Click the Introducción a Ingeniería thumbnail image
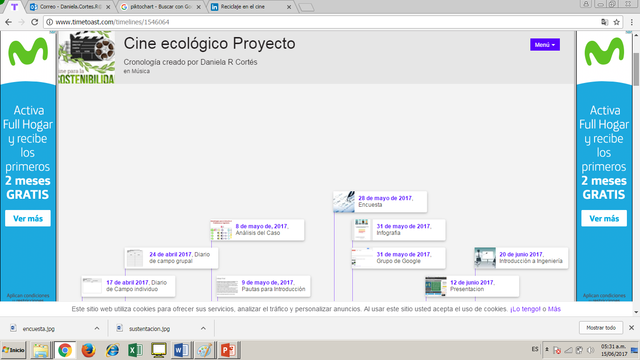Image resolution: width=640 pixels, height=360 pixels. [x=485, y=258]
